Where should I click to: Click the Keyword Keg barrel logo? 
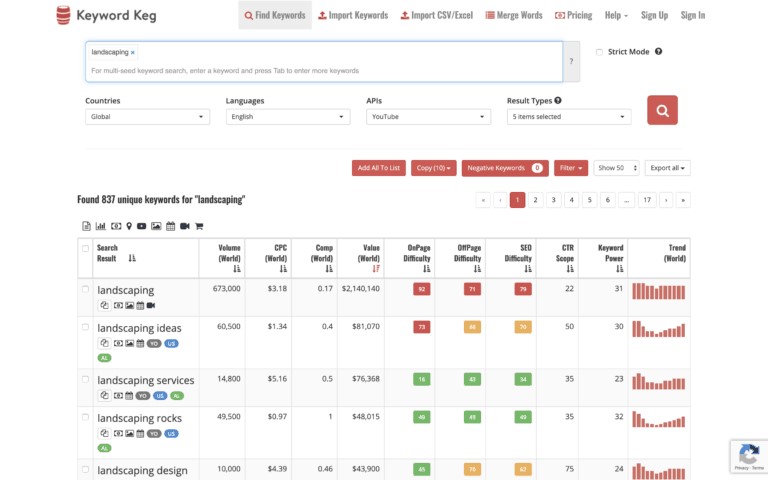(x=63, y=15)
